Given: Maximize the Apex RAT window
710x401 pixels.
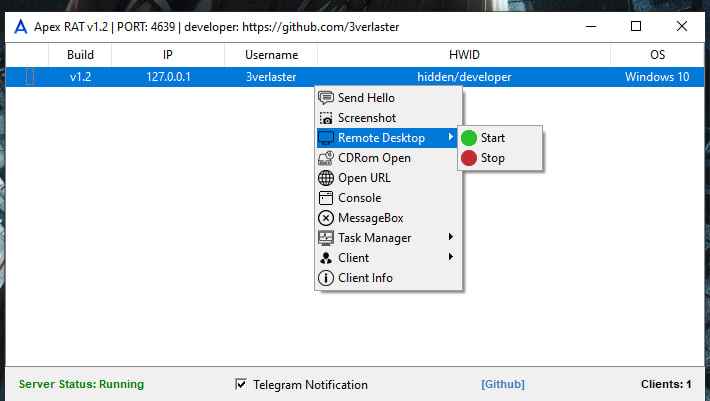Looking at the screenshot, I should pyautogui.click(x=636, y=26).
